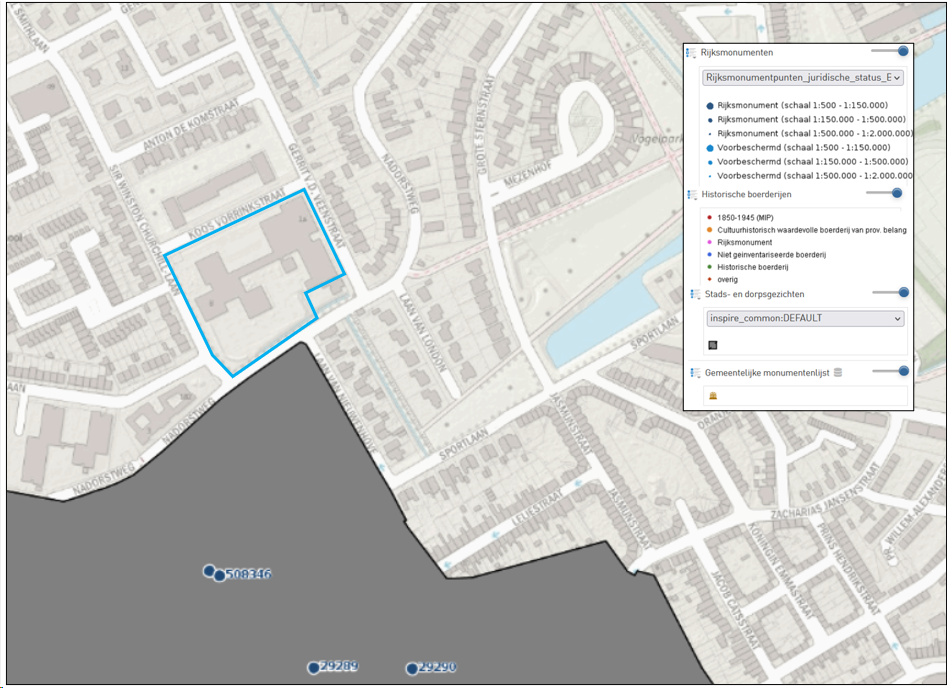Click legend entry 'Voorbeschermd (schaal 1:150.000 - 1:500.000)'
Viewport: 947px width, 688px height.
point(812,162)
